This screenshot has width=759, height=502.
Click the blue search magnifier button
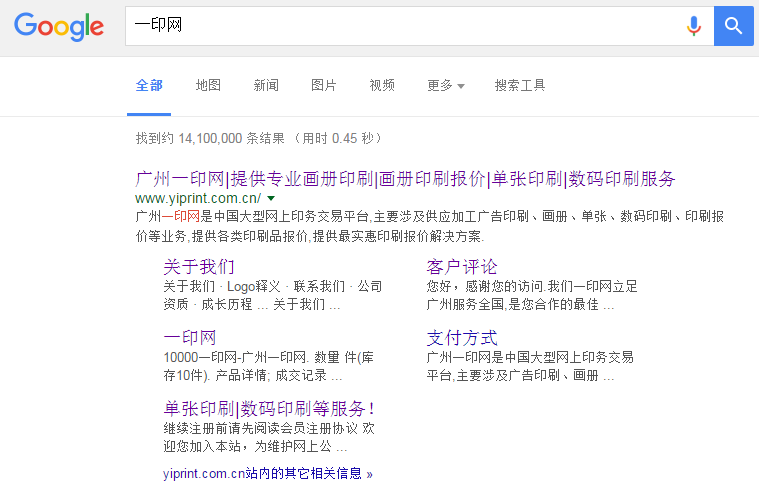(x=733, y=26)
